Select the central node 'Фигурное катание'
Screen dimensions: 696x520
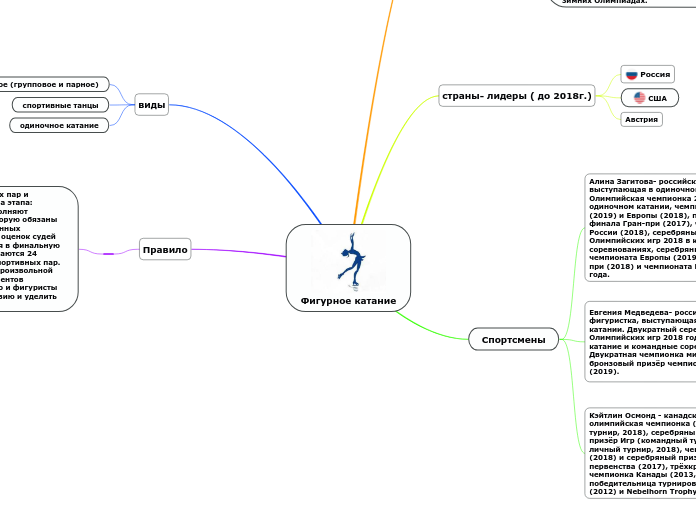coord(348,268)
